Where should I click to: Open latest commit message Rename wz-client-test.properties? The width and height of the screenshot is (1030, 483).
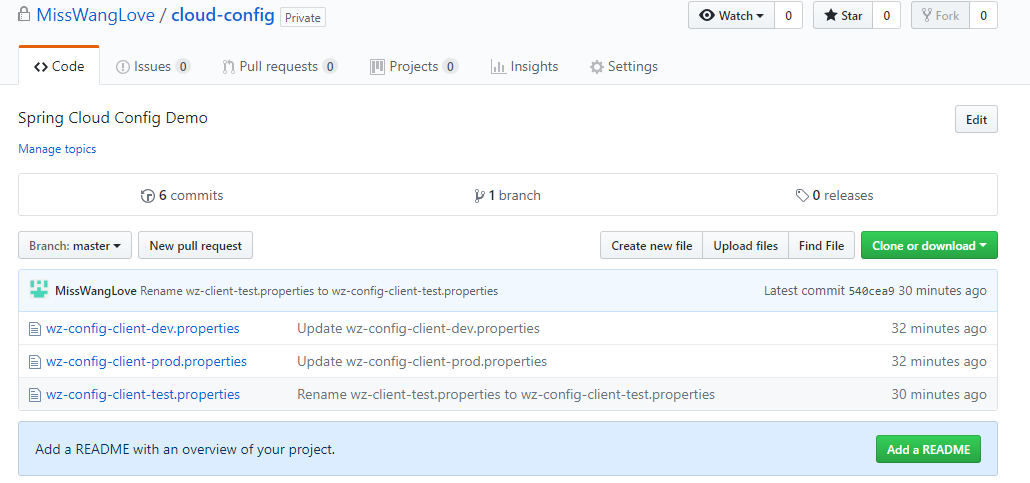coord(319,290)
